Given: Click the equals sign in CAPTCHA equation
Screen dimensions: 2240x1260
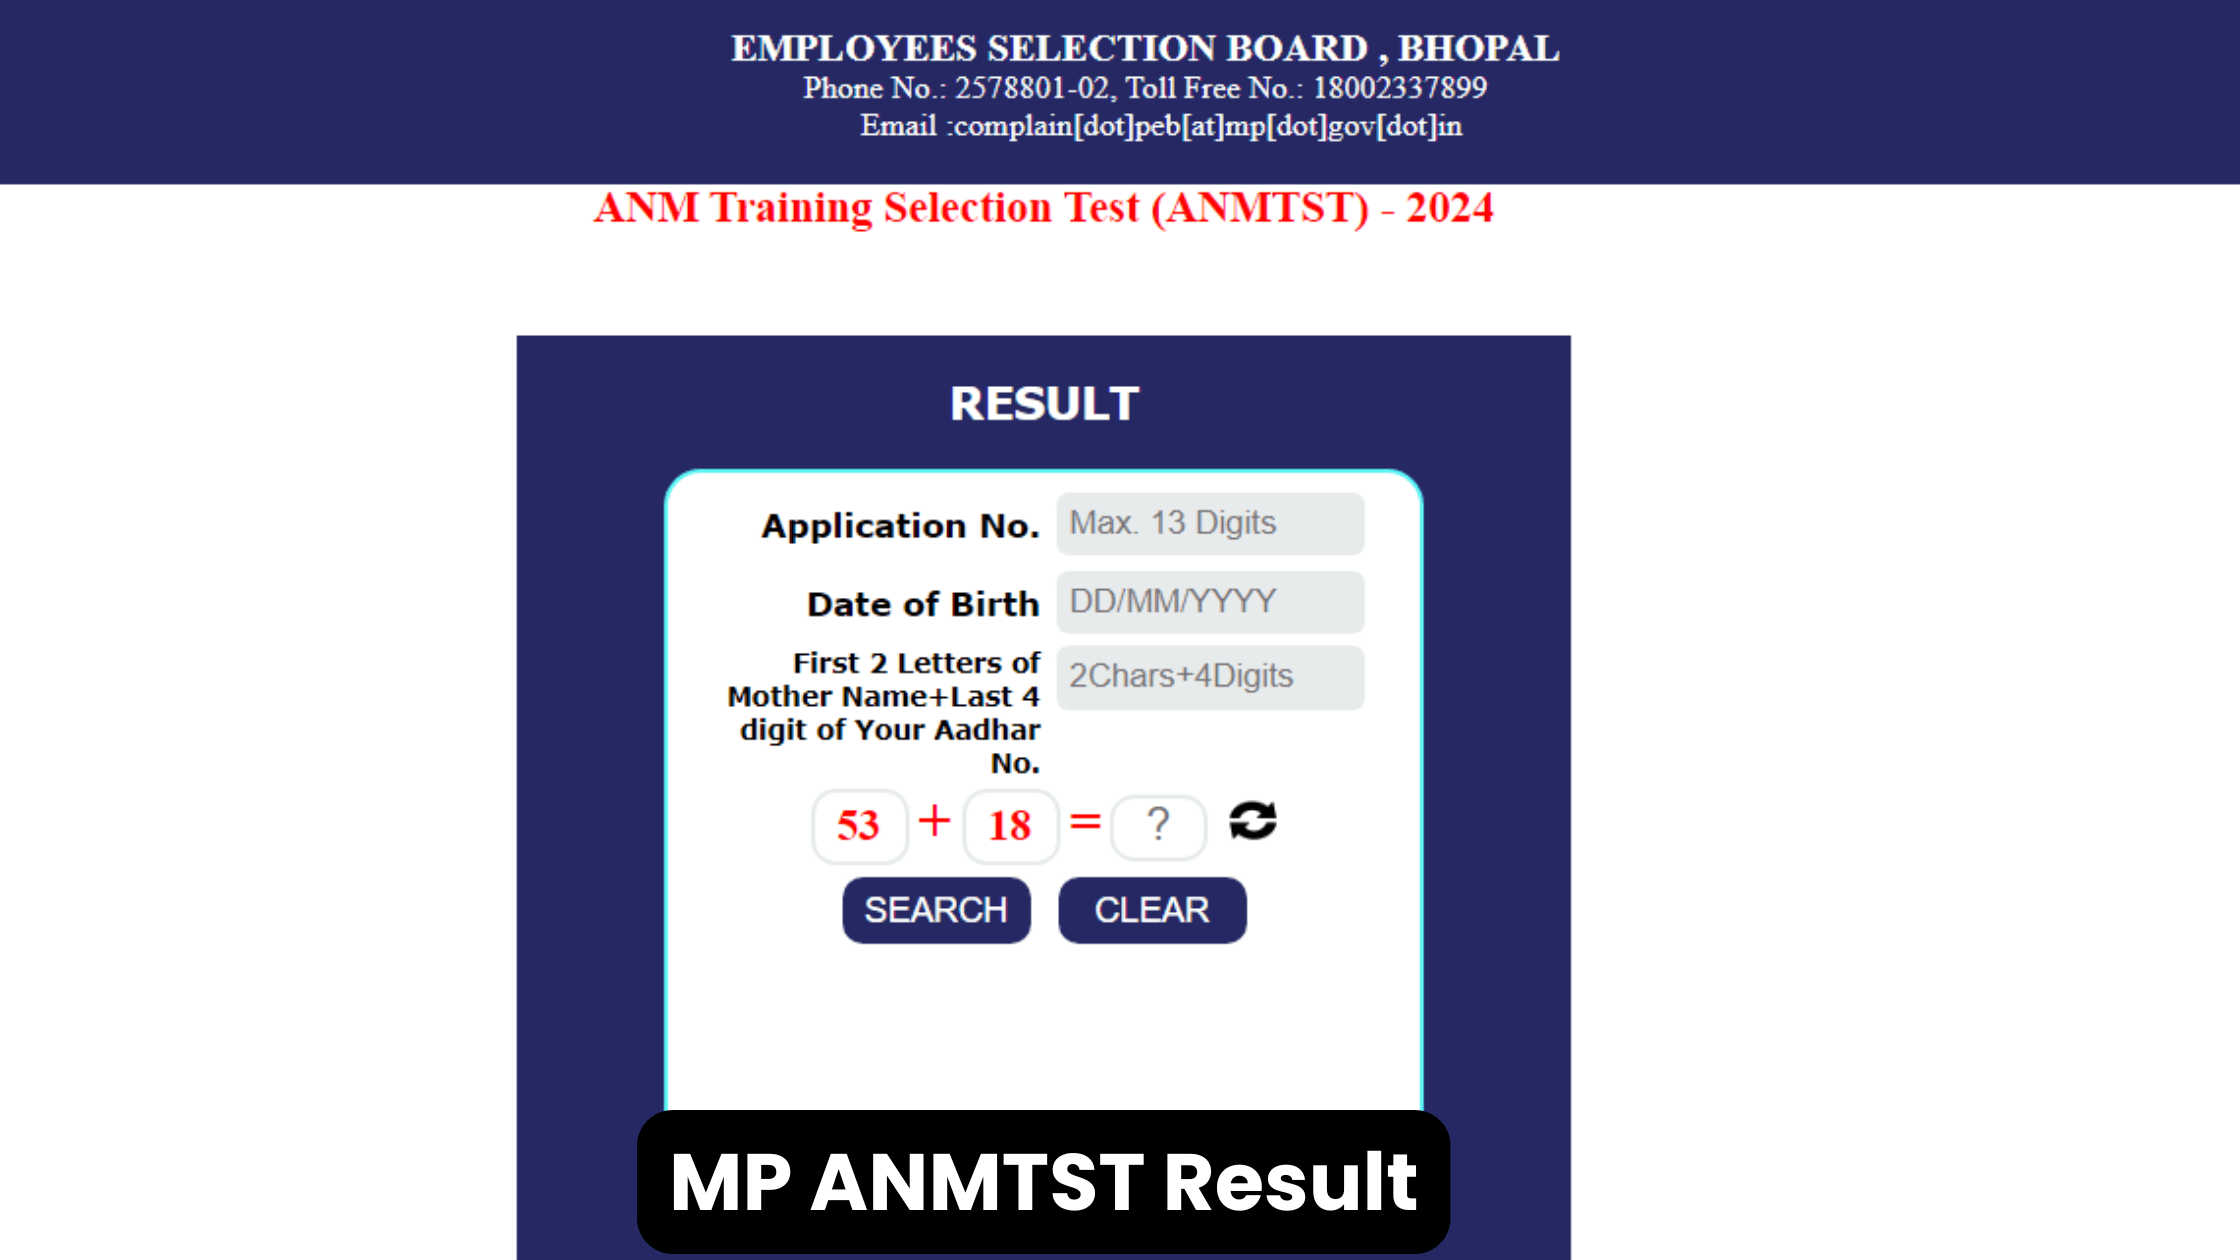Looking at the screenshot, I should point(1088,822).
